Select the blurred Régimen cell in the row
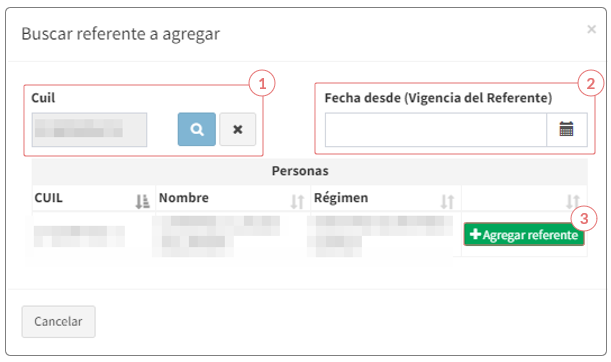 380,236
